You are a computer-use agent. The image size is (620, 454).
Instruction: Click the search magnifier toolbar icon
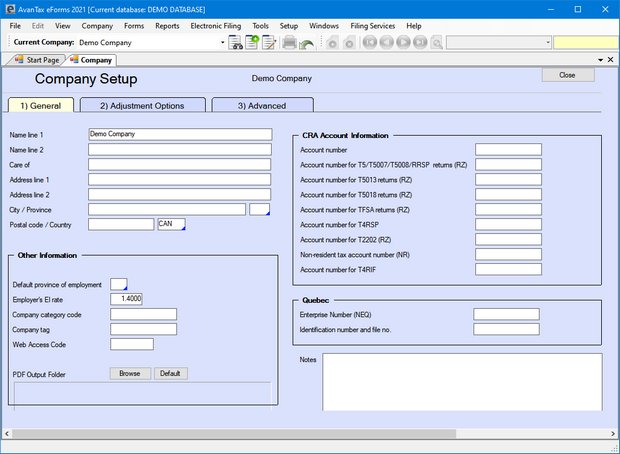(437, 43)
